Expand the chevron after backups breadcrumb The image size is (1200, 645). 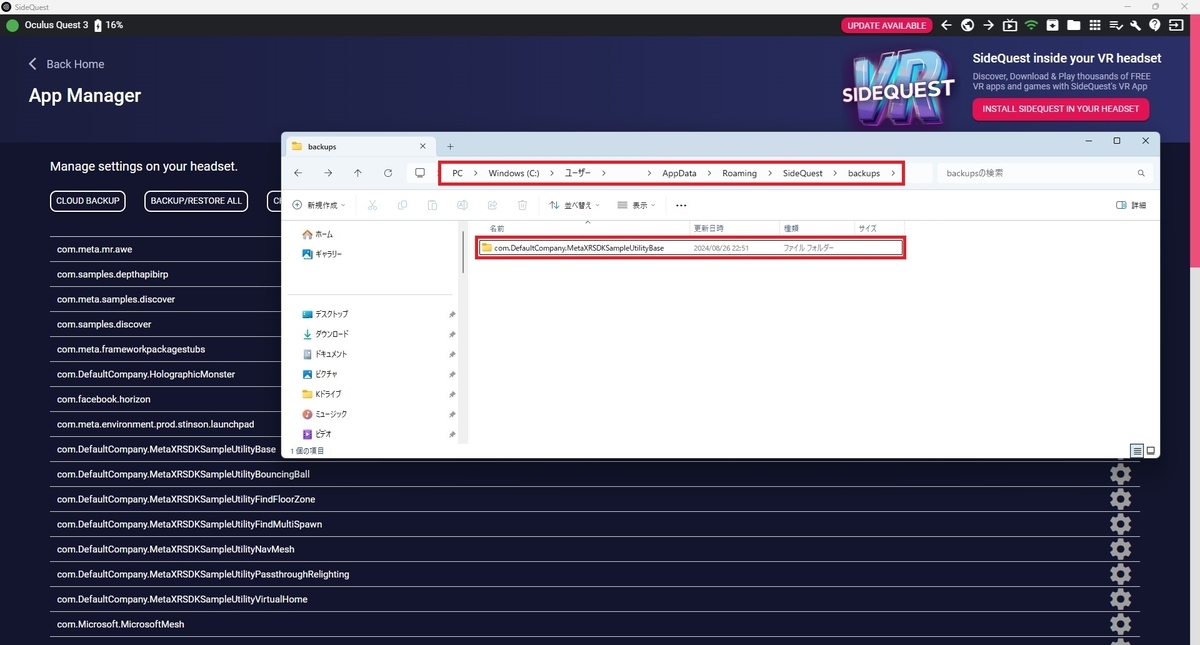click(893, 173)
